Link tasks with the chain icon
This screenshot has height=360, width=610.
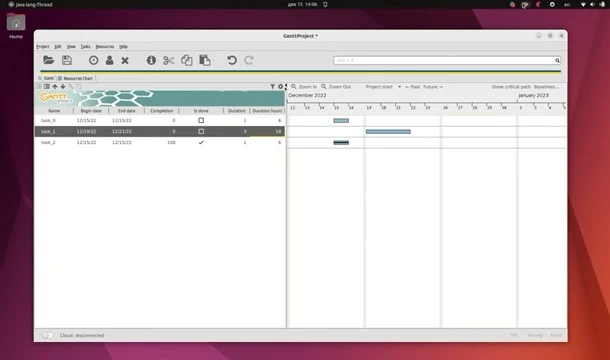(71, 86)
